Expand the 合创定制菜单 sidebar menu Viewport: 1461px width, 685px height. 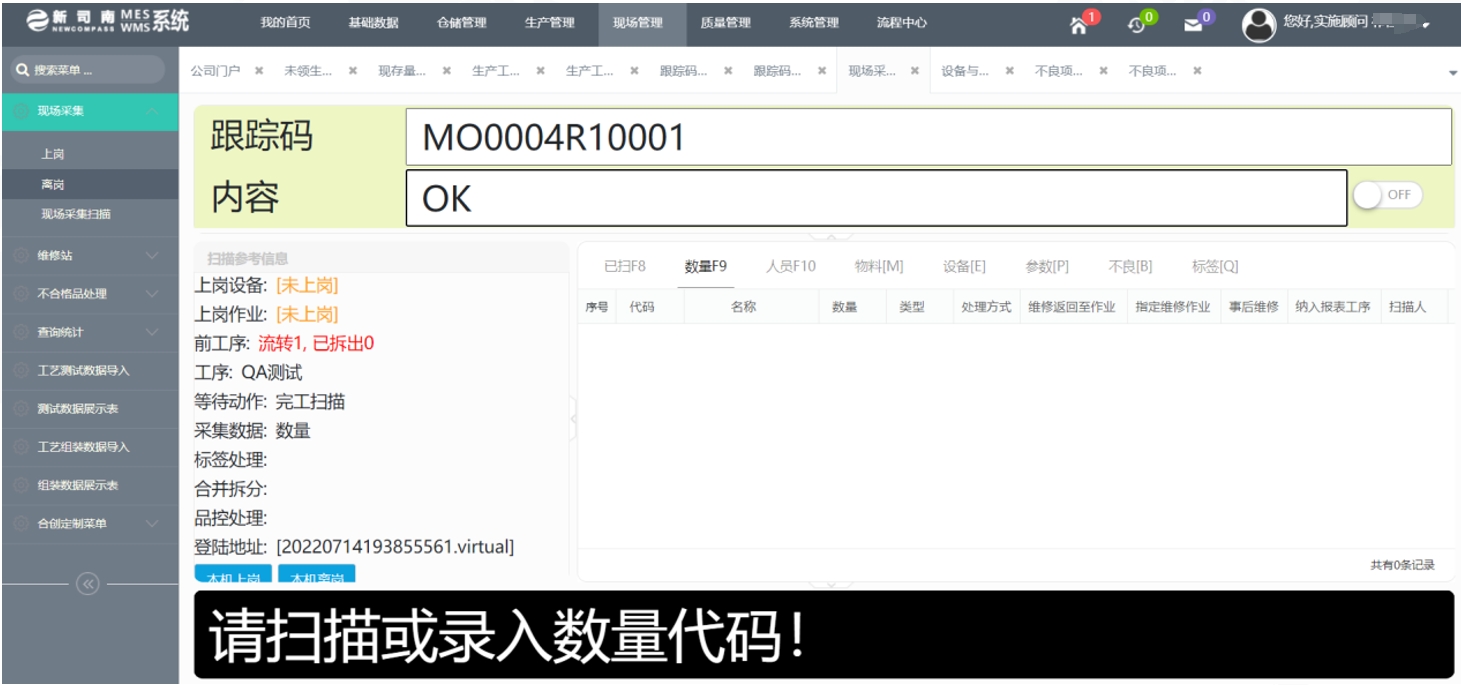coord(152,523)
